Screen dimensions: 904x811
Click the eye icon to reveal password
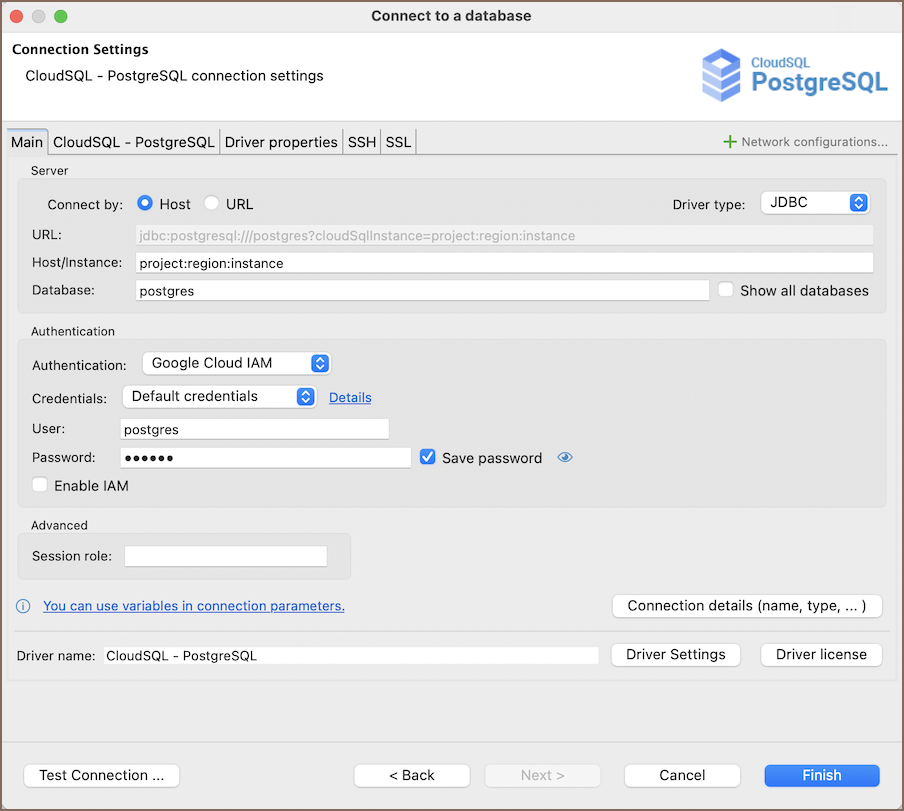click(x=565, y=458)
